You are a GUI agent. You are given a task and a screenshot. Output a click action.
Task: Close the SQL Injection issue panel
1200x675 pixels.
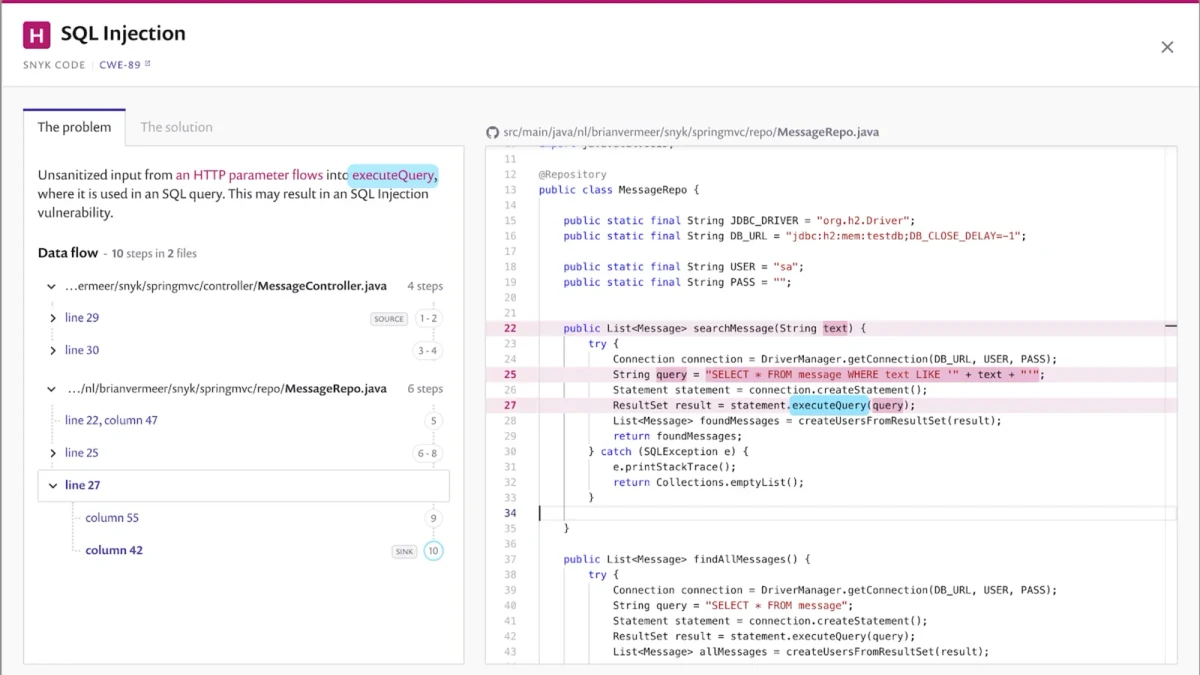pos(1167,47)
